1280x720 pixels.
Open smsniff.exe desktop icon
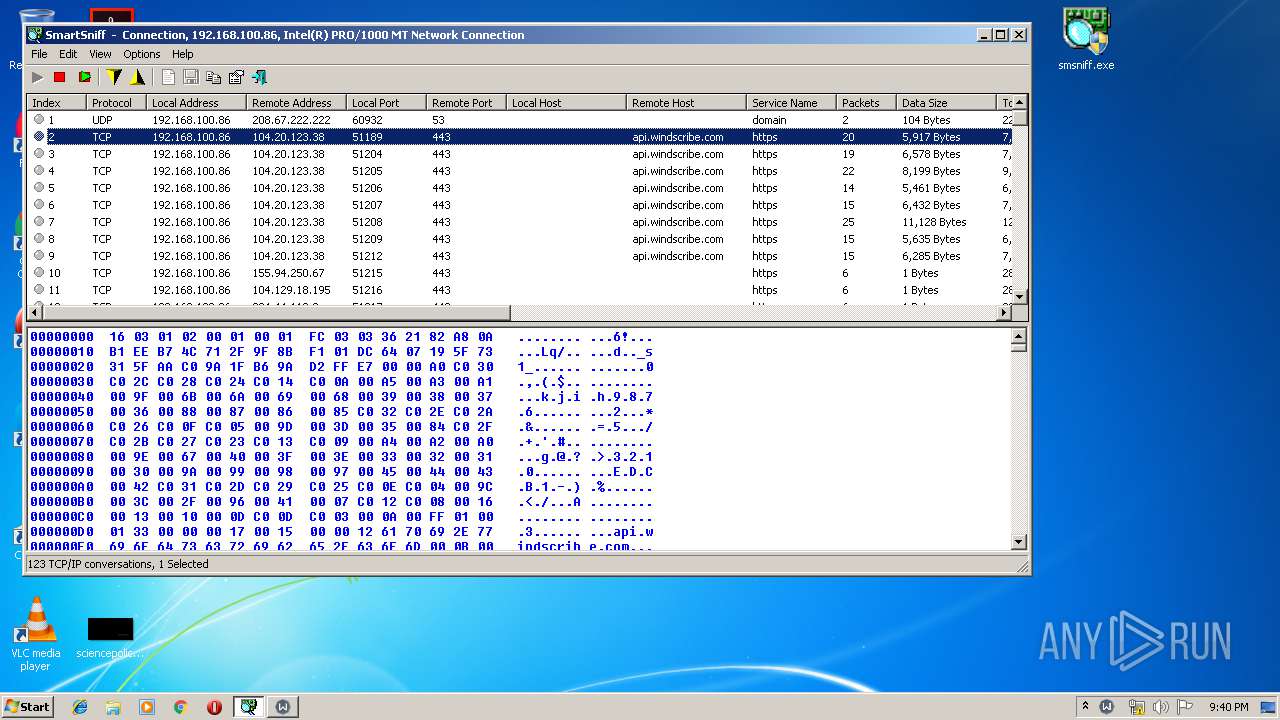1086,40
